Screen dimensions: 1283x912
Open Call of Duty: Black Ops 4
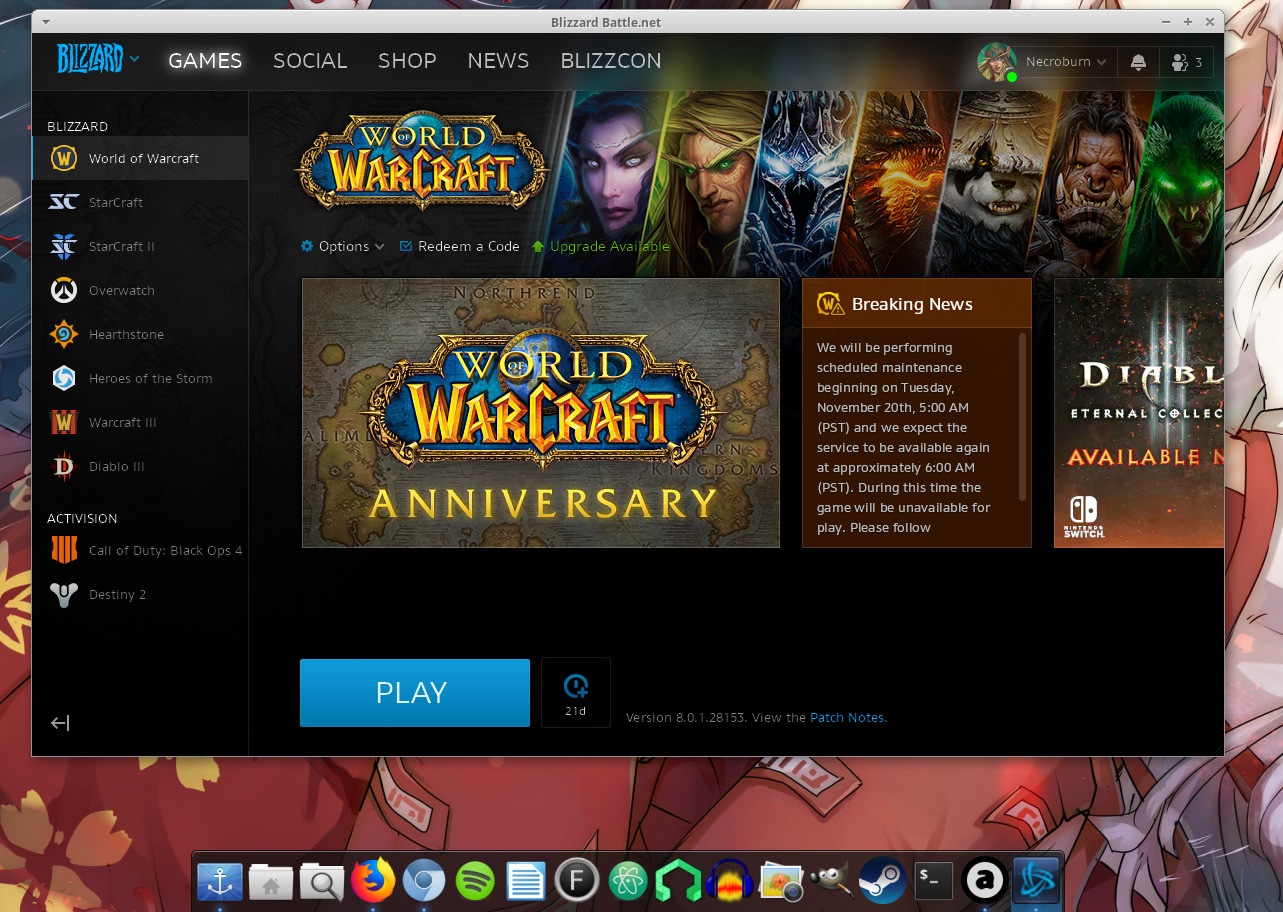(x=165, y=550)
